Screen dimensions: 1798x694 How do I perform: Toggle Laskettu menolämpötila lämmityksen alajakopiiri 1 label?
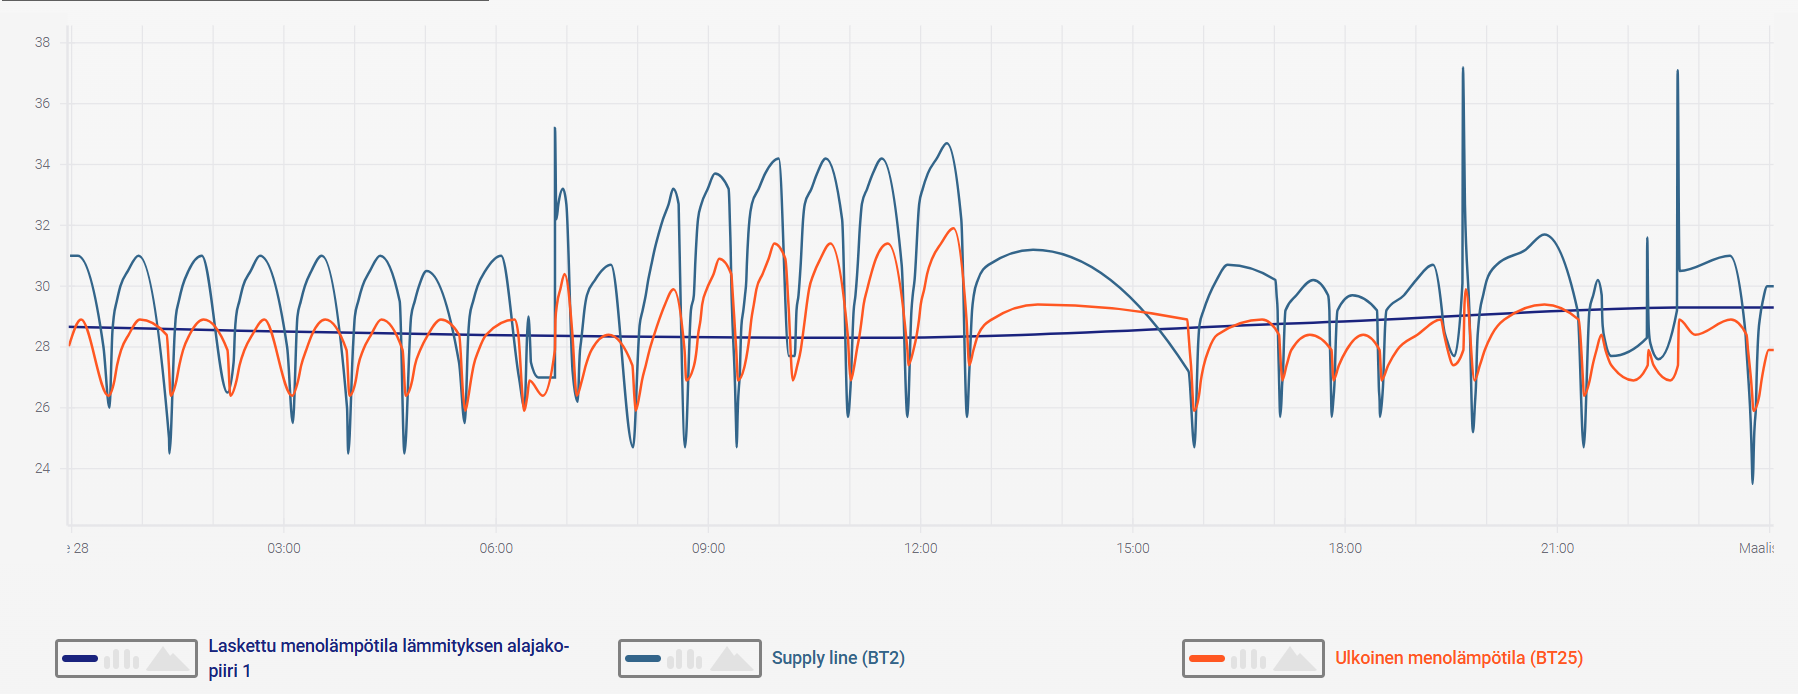(388, 658)
